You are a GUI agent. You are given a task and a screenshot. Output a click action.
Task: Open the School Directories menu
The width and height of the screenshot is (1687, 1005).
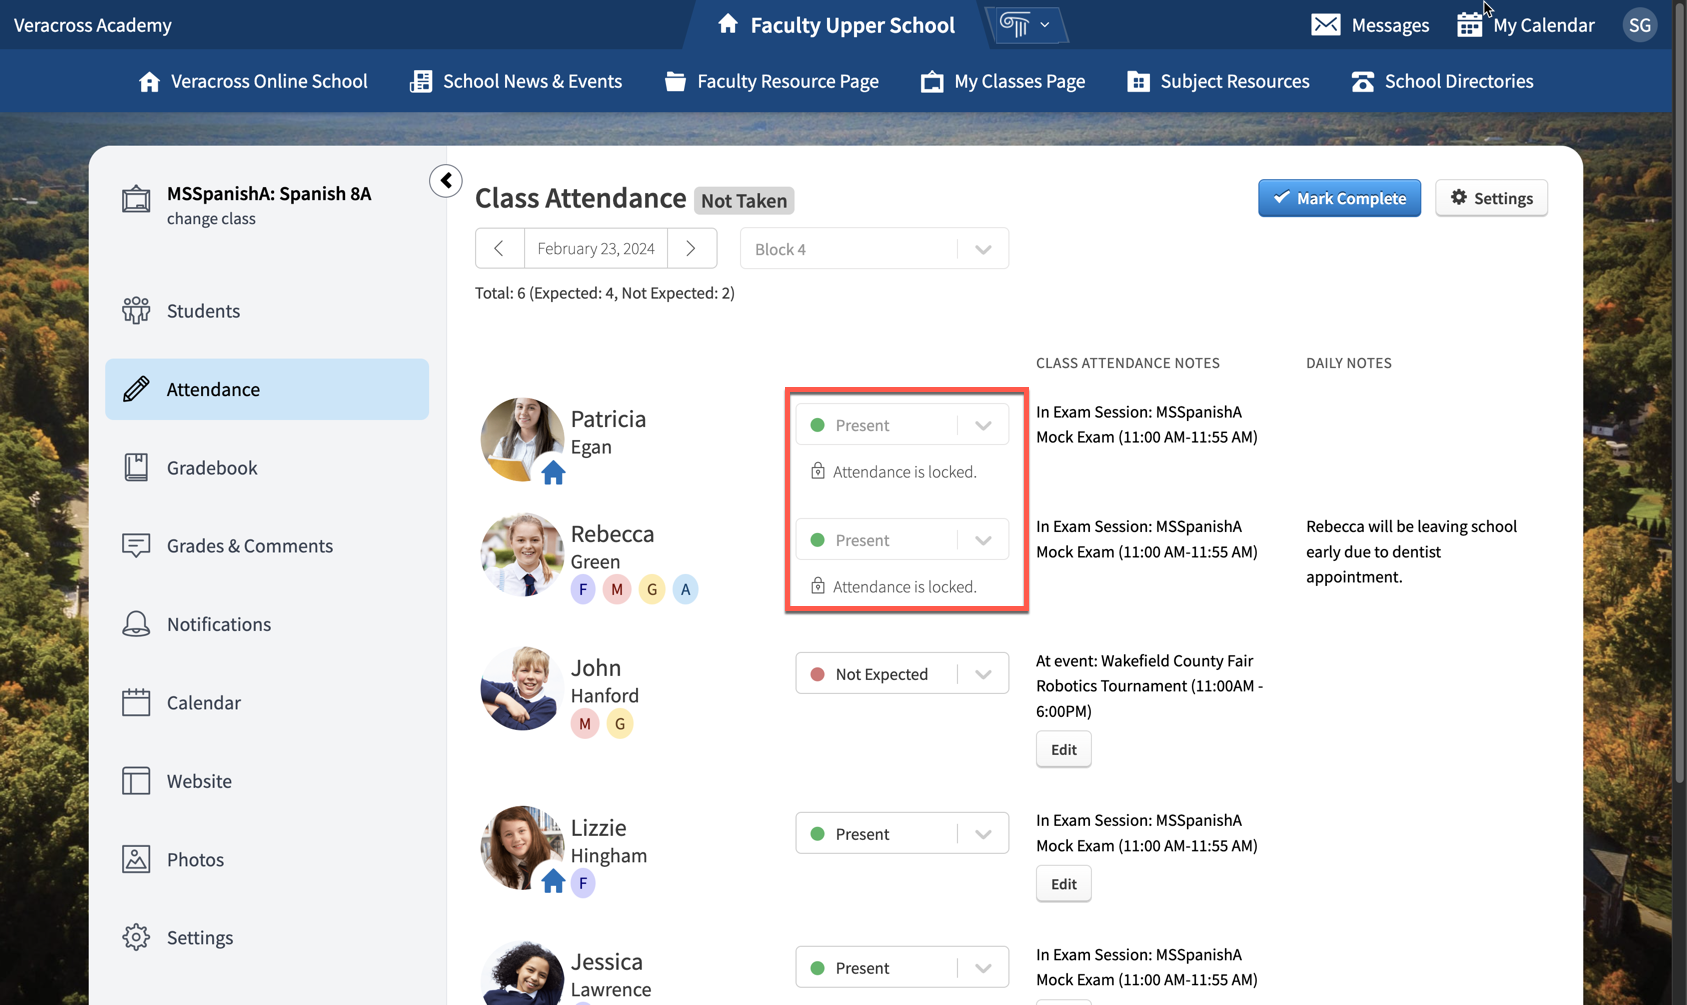[x=1442, y=81]
